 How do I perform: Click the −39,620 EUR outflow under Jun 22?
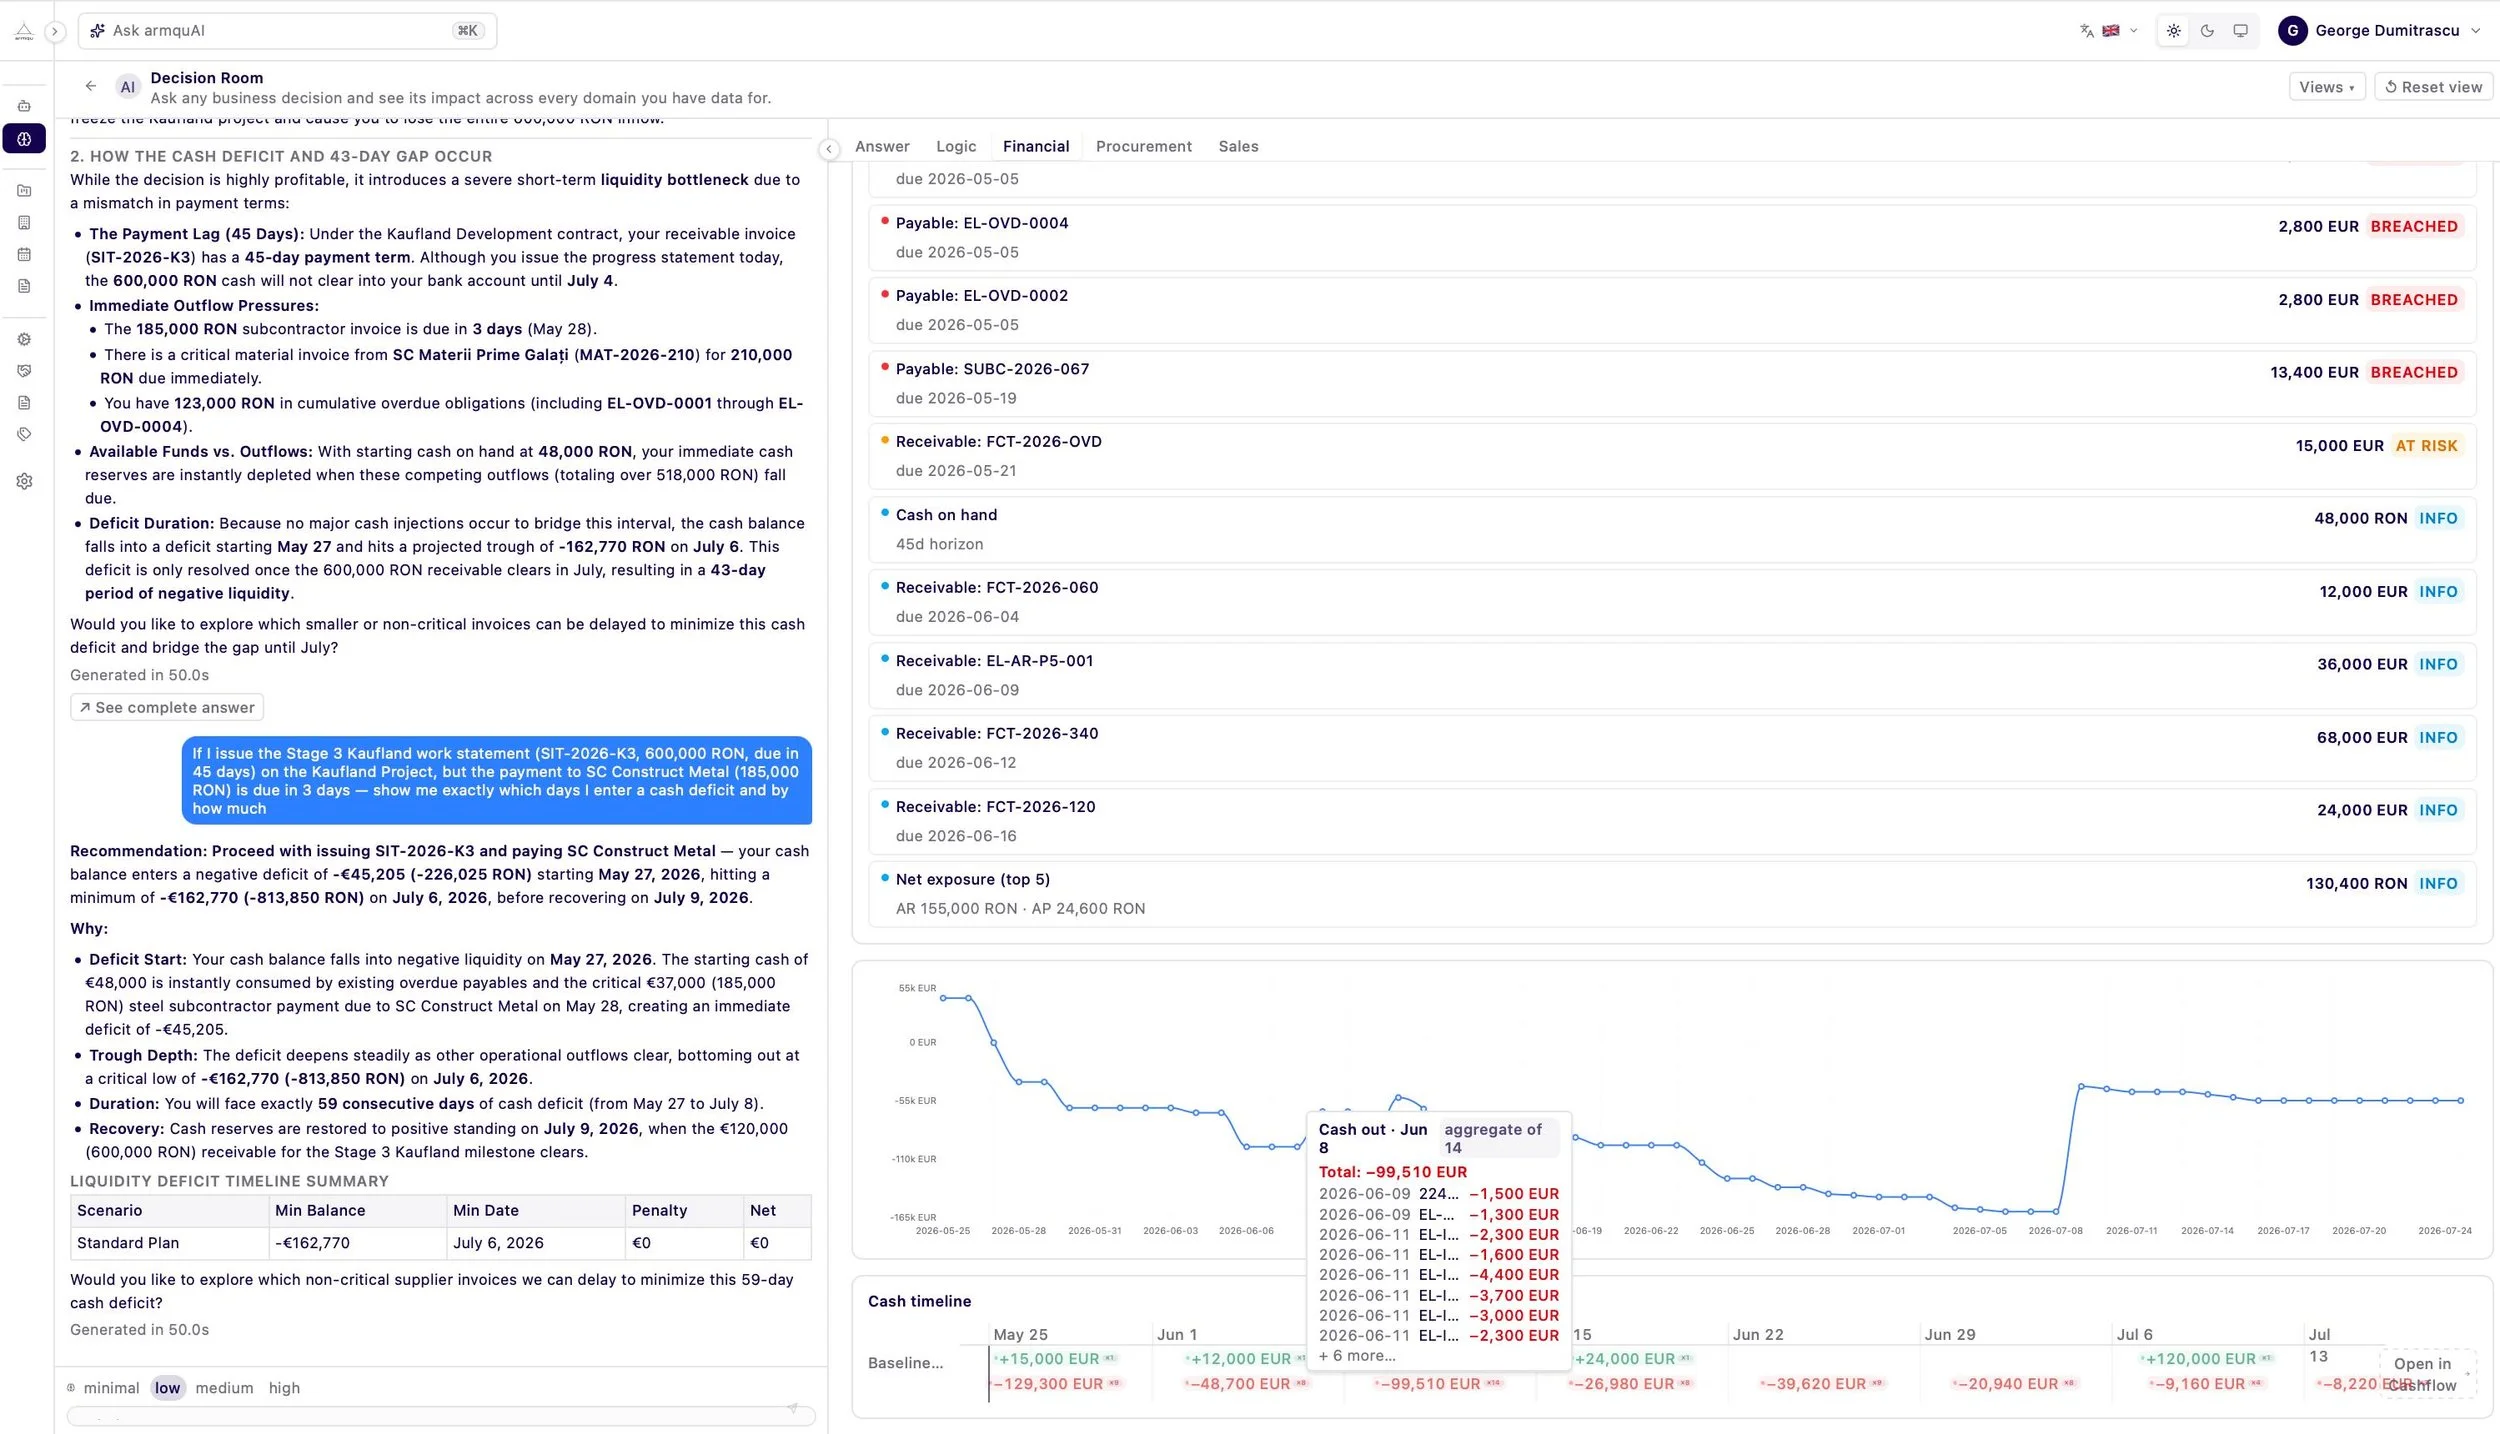(x=1821, y=1384)
